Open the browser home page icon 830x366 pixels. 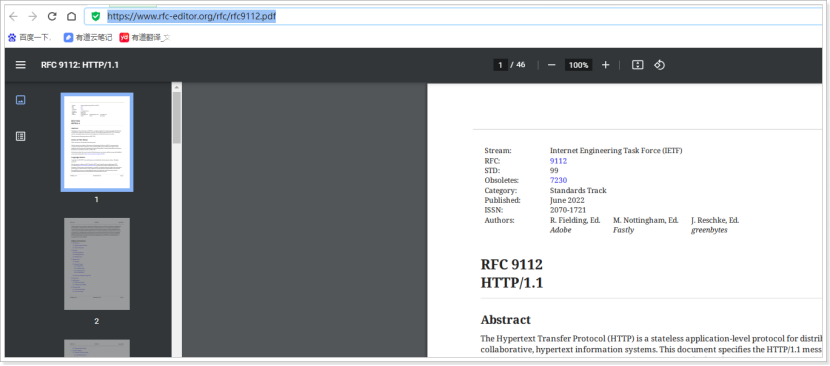71,16
